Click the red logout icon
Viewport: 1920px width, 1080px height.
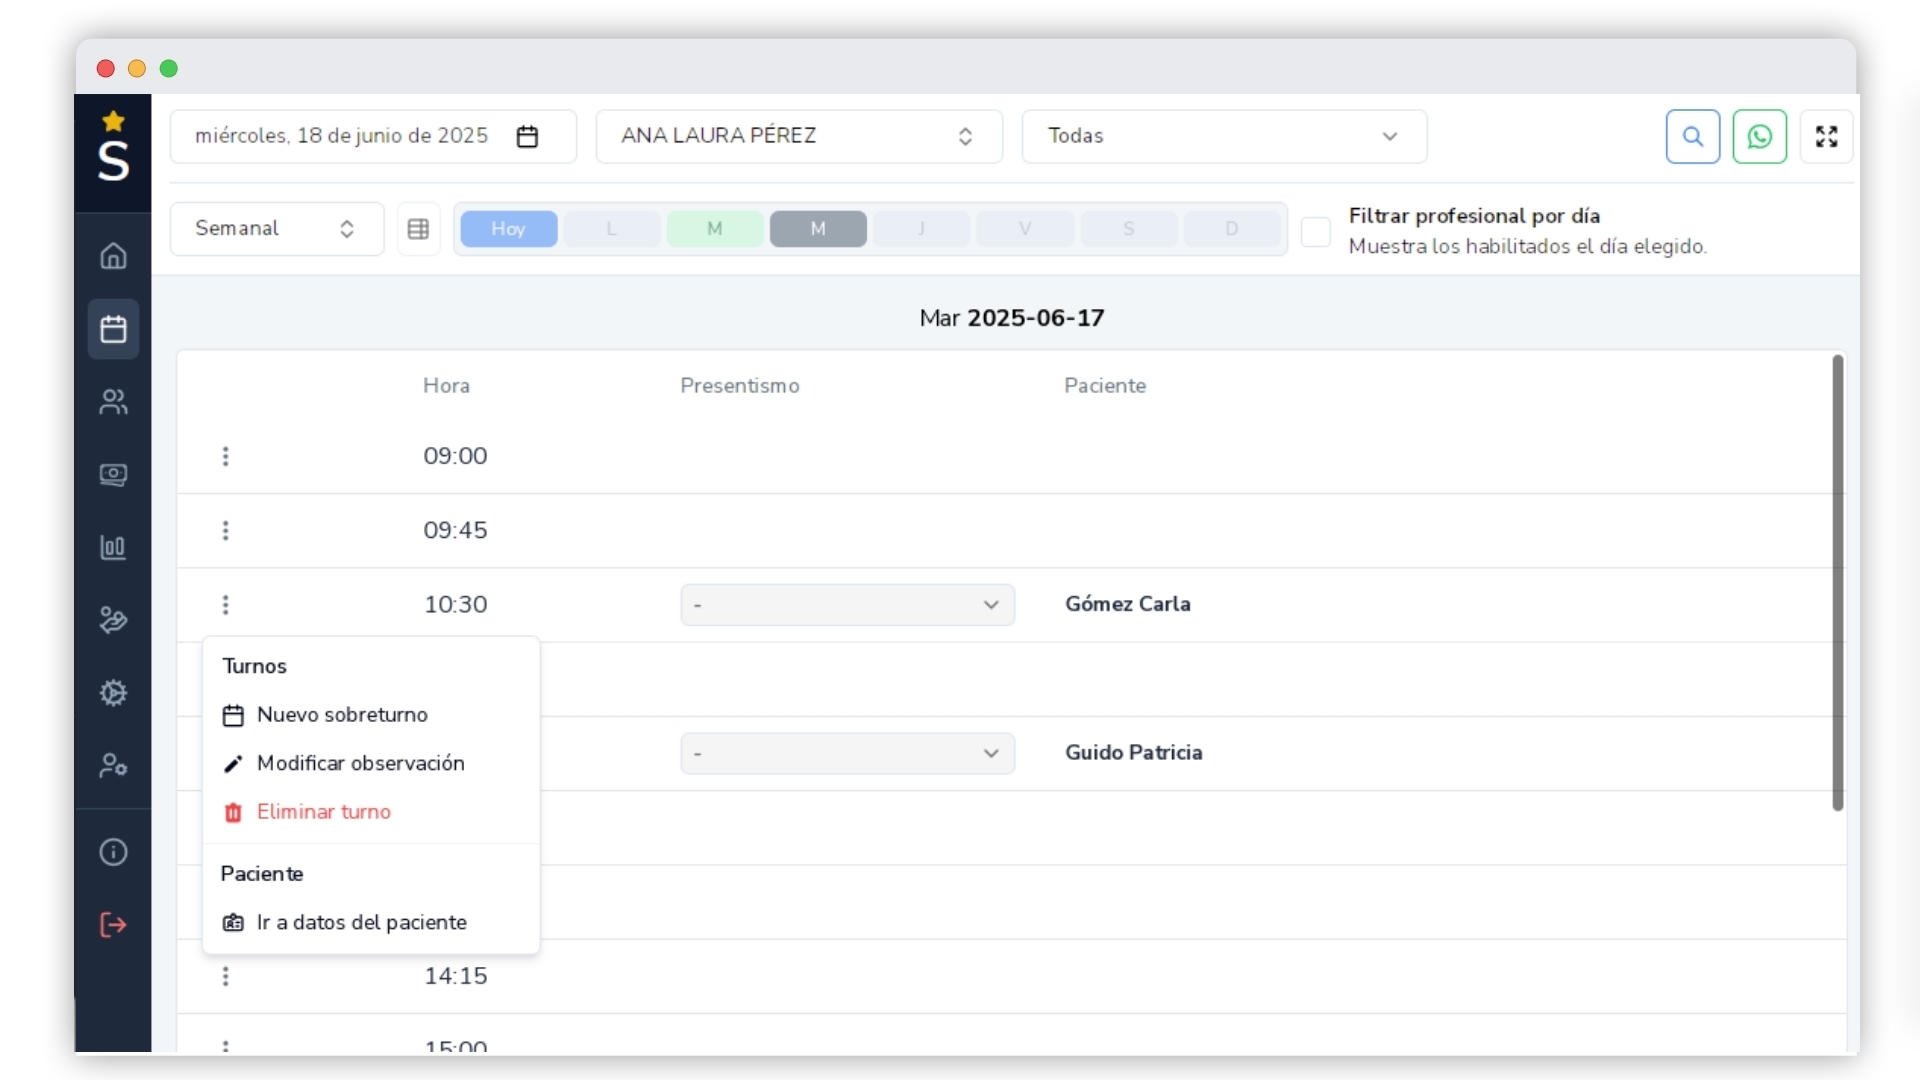pyautogui.click(x=113, y=925)
